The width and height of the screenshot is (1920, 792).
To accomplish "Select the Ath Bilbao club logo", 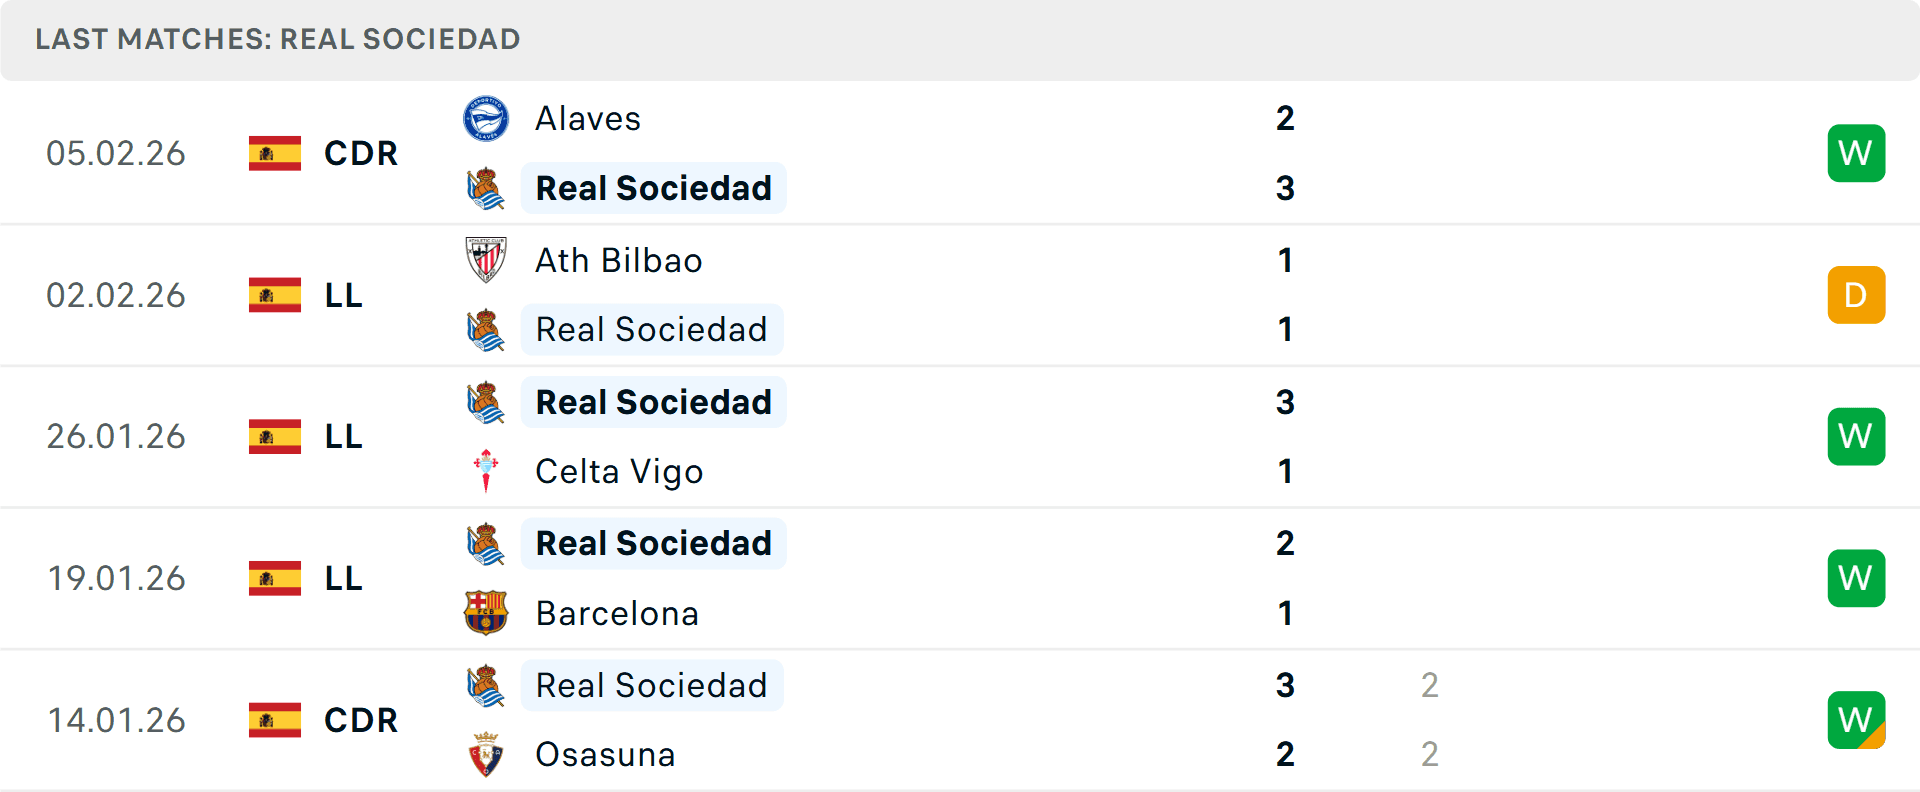I will pos(487,260).
